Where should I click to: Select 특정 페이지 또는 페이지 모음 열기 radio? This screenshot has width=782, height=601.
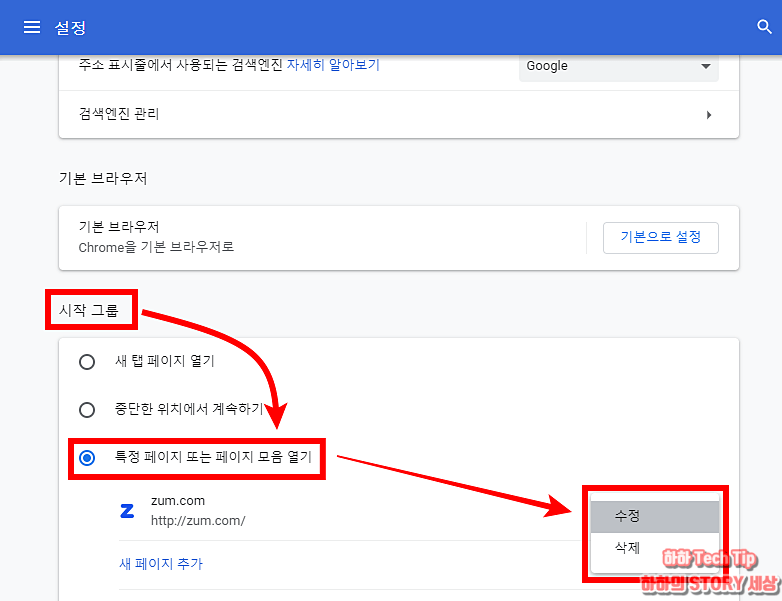(87, 457)
